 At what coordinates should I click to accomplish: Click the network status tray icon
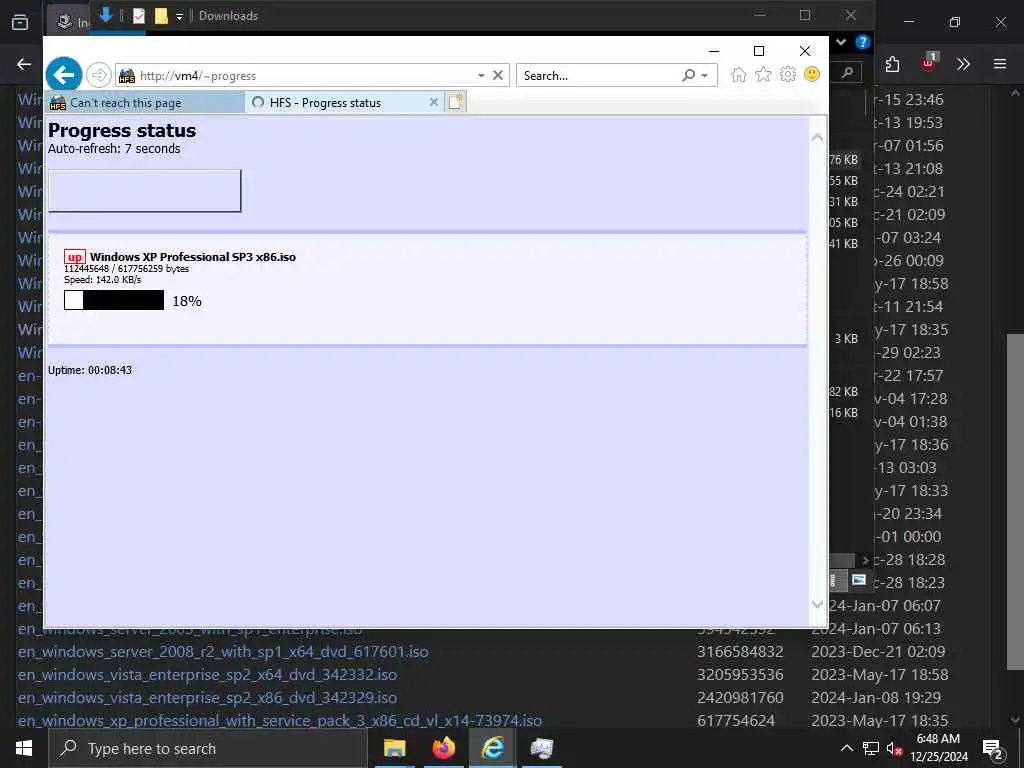point(871,748)
